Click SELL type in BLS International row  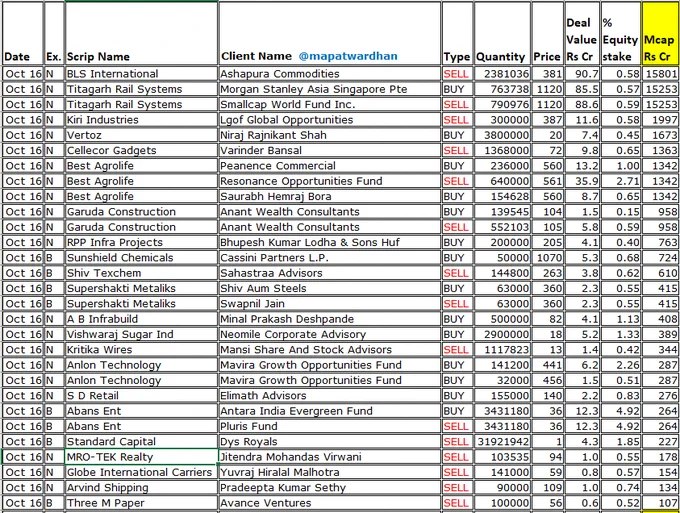457,74
